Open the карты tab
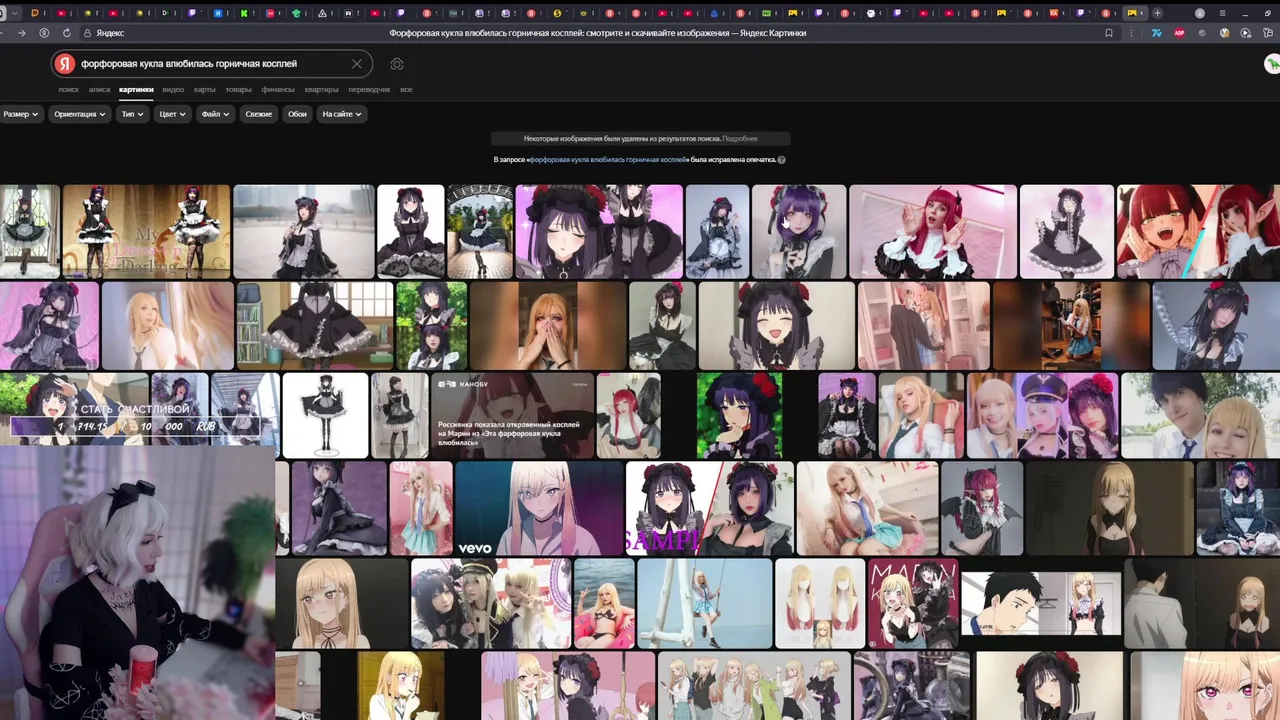Screen dimensions: 1280x720 click(204, 90)
